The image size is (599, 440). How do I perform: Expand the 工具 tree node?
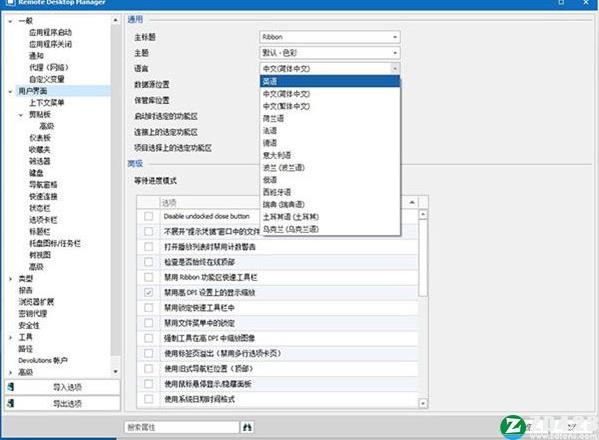[x=10, y=337]
